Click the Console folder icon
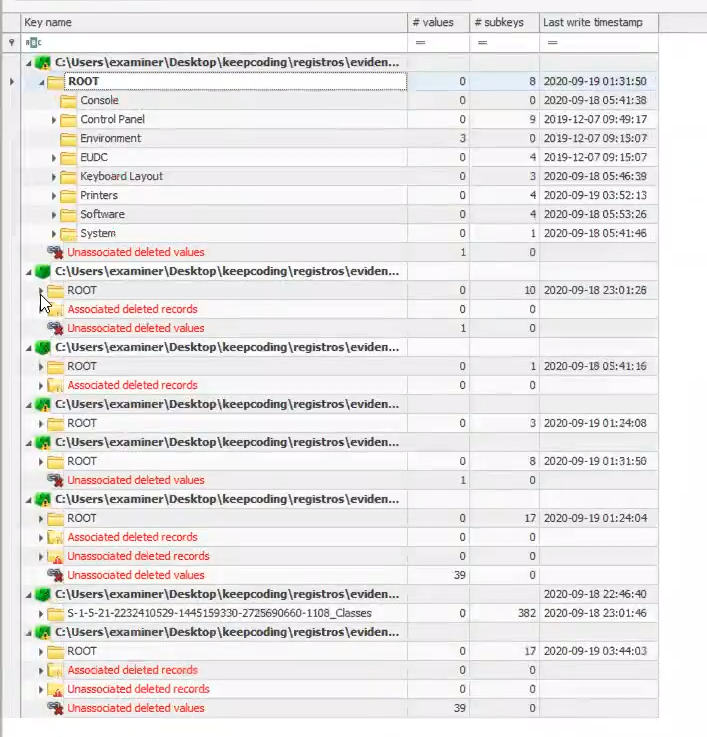Image resolution: width=707 pixels, height=737 pixels. 68,101
